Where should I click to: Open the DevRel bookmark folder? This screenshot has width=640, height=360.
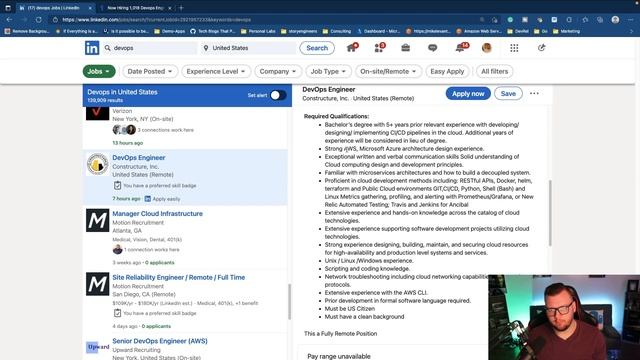tap(518, 31)
